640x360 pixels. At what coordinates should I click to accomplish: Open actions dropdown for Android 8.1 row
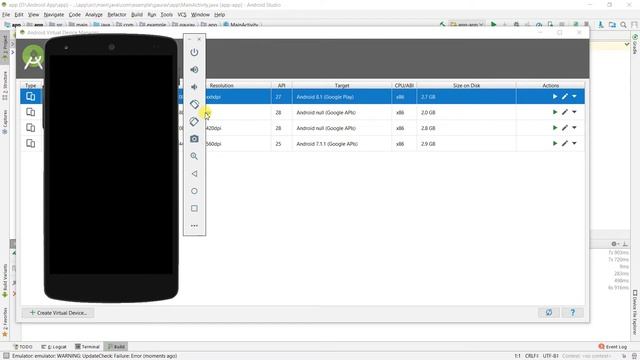click(574, 97)
